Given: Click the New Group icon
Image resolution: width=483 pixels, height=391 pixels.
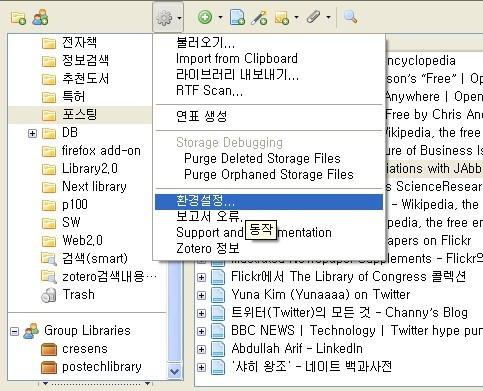Looking at the screenshot, I should 40,17.
